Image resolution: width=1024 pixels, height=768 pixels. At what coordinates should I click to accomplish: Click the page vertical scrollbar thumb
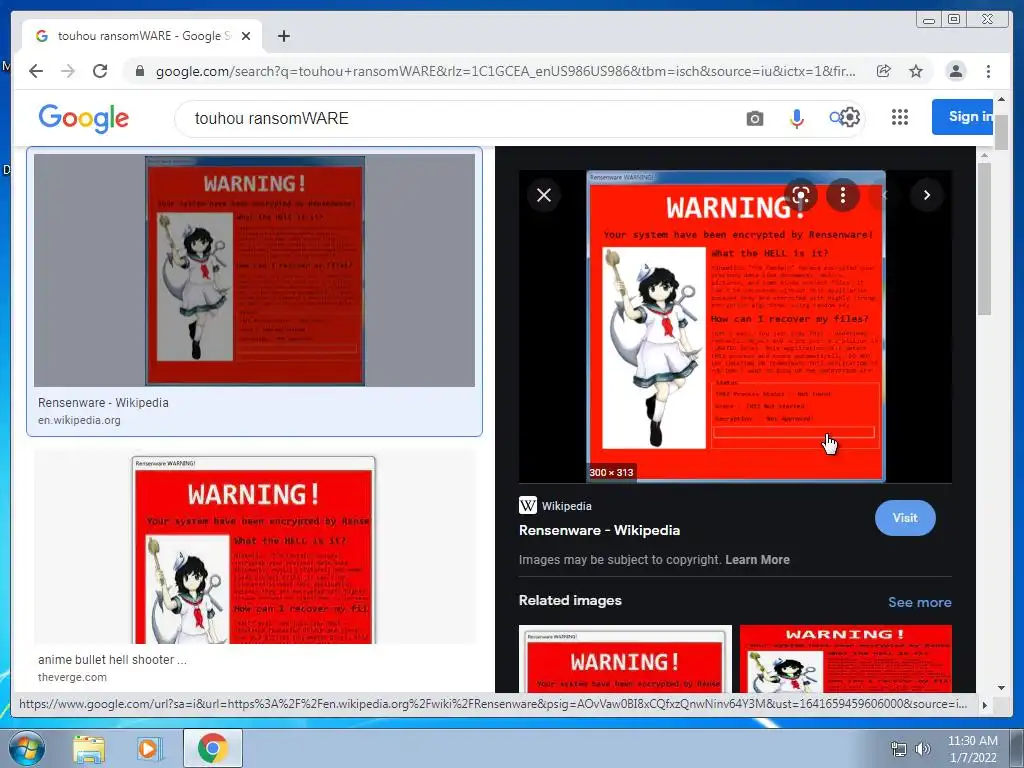(x=1001, y=132)
